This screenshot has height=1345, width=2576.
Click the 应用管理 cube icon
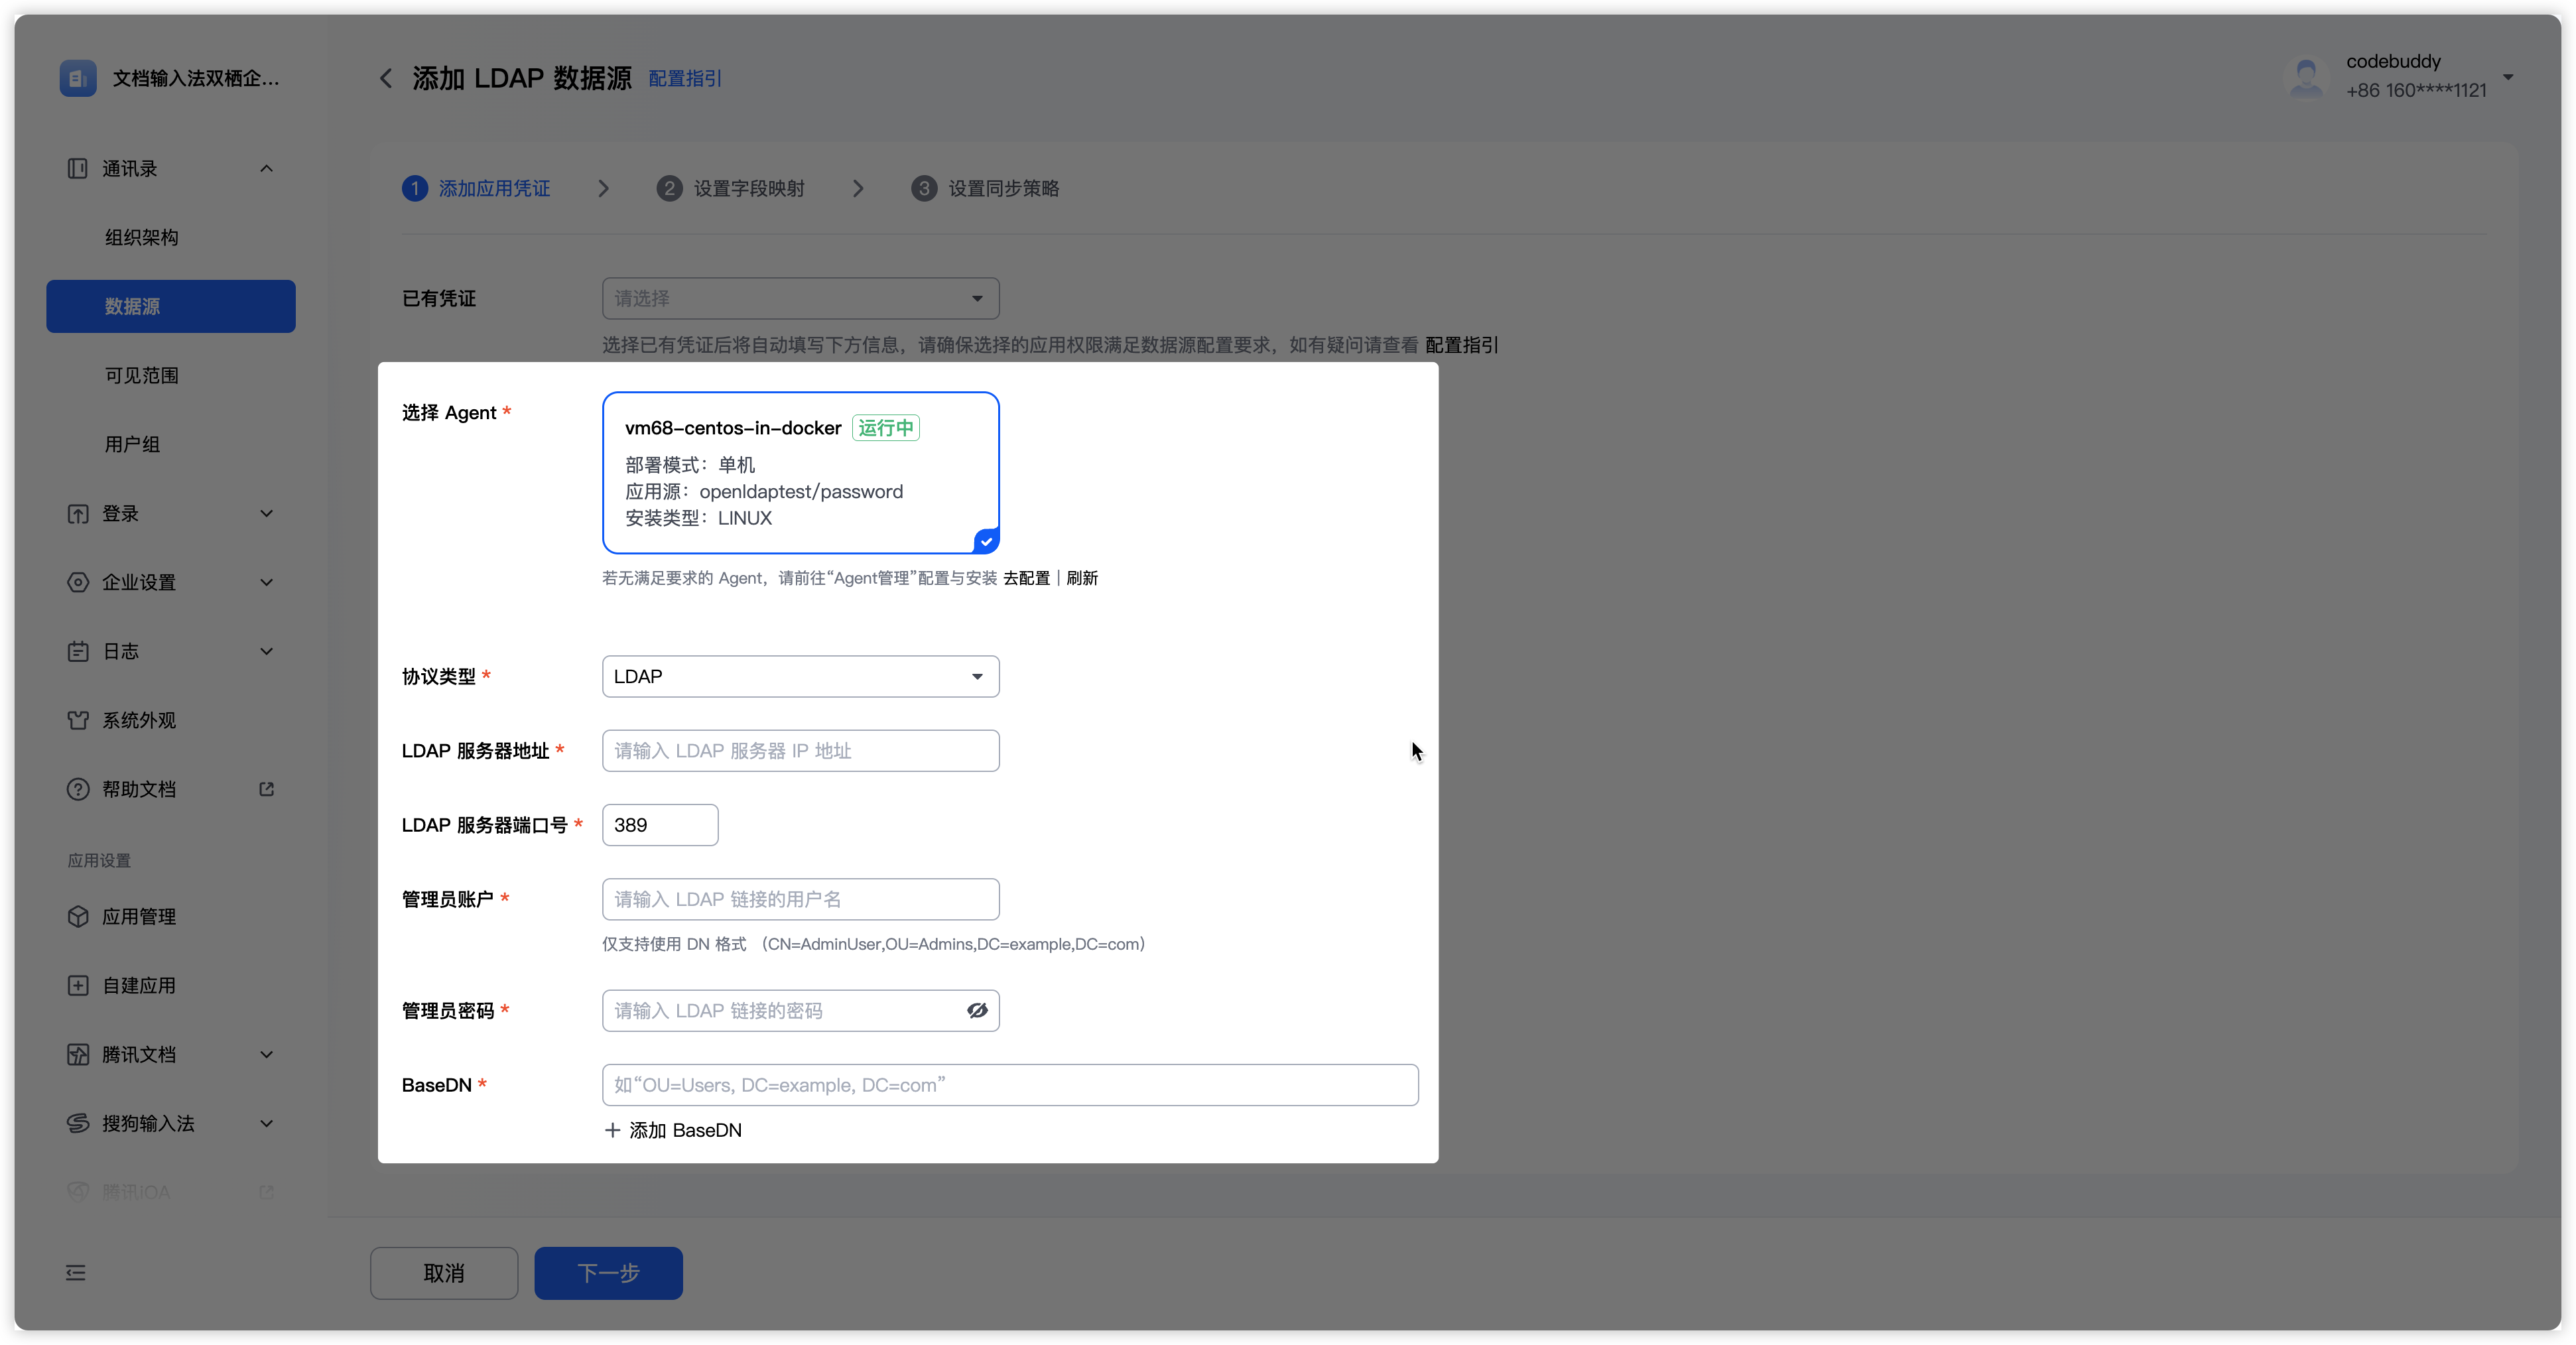click(x=78, y=916)
